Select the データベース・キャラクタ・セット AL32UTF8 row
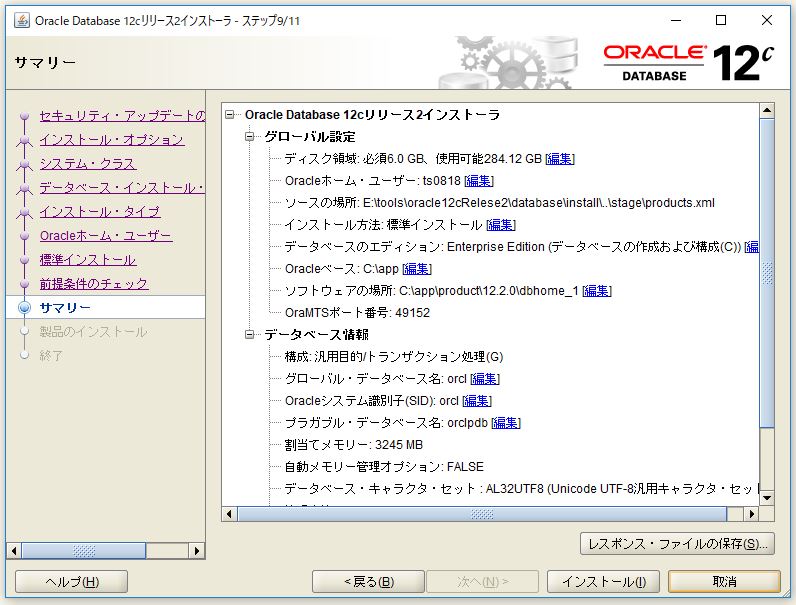This screenshot has height=605, width=796. pyautogui.click(x=521, y=489)
